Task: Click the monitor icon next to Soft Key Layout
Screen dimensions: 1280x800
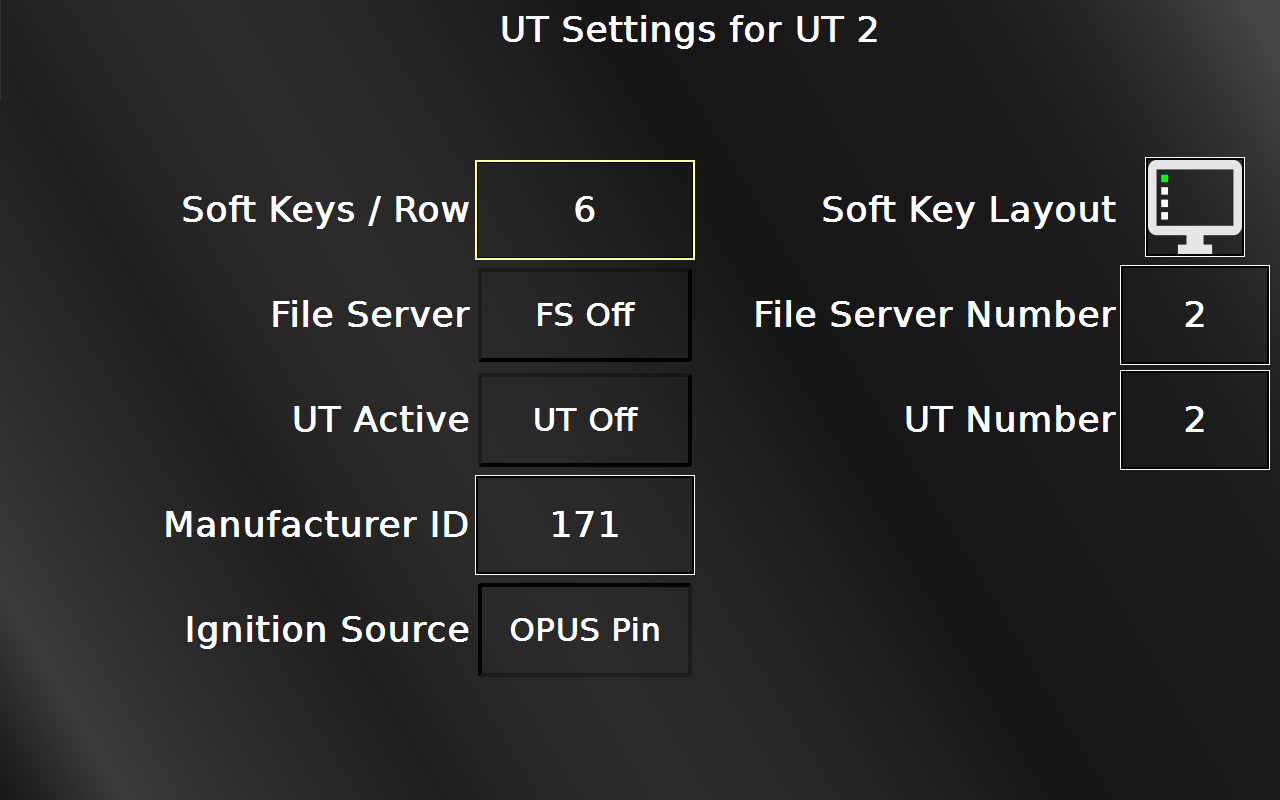Action: 1194,207
